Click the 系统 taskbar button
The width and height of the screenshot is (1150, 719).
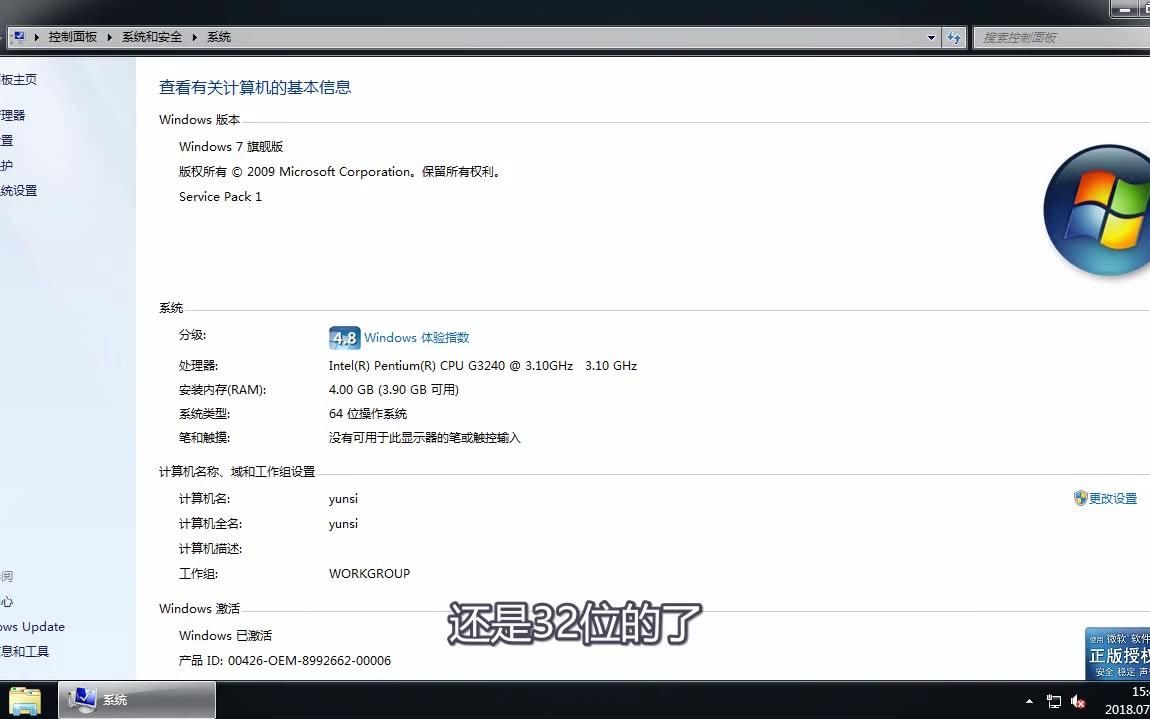point(137,700)
